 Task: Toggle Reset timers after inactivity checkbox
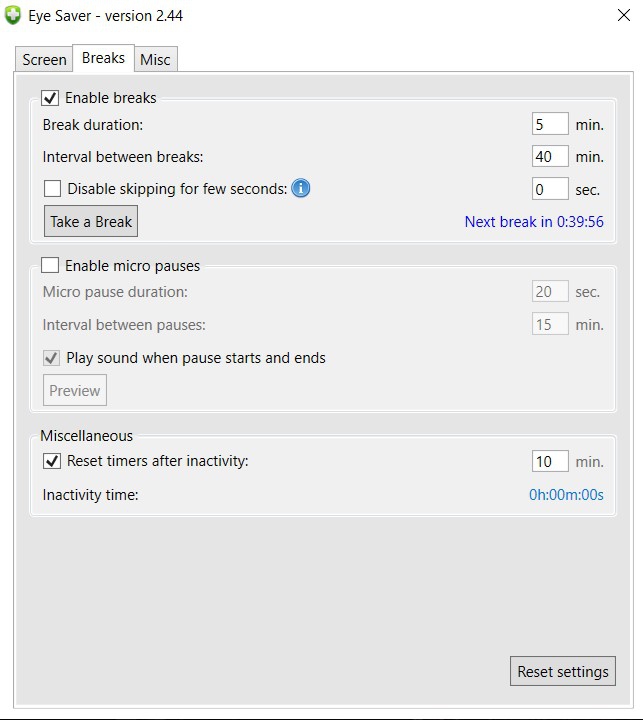click(52, 461)
